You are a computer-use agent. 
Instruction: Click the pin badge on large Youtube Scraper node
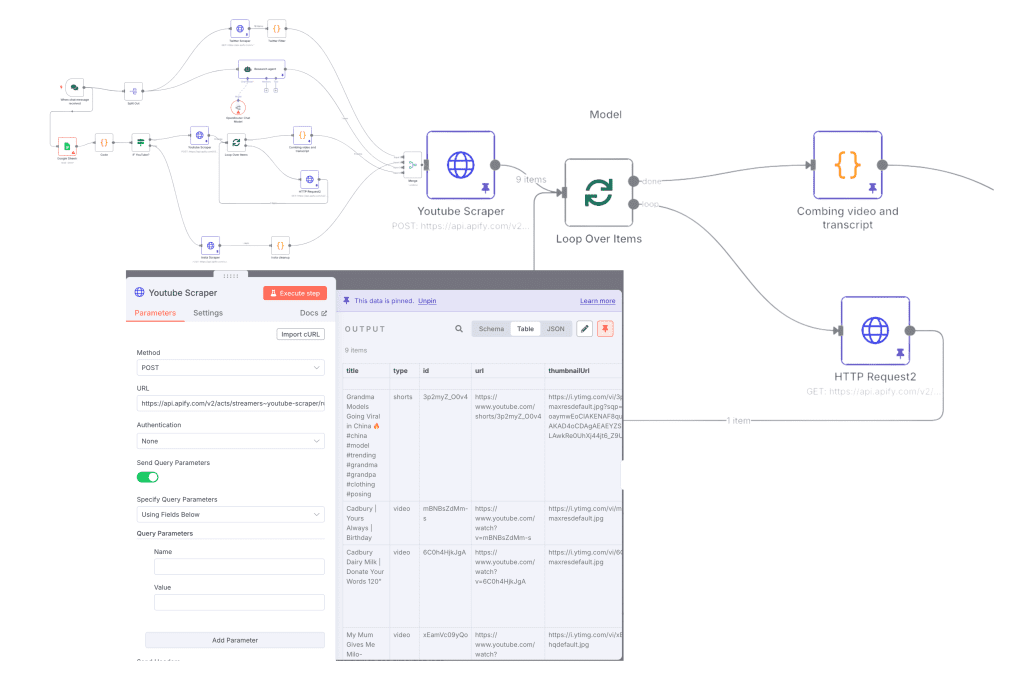click(x=485, y=188)
